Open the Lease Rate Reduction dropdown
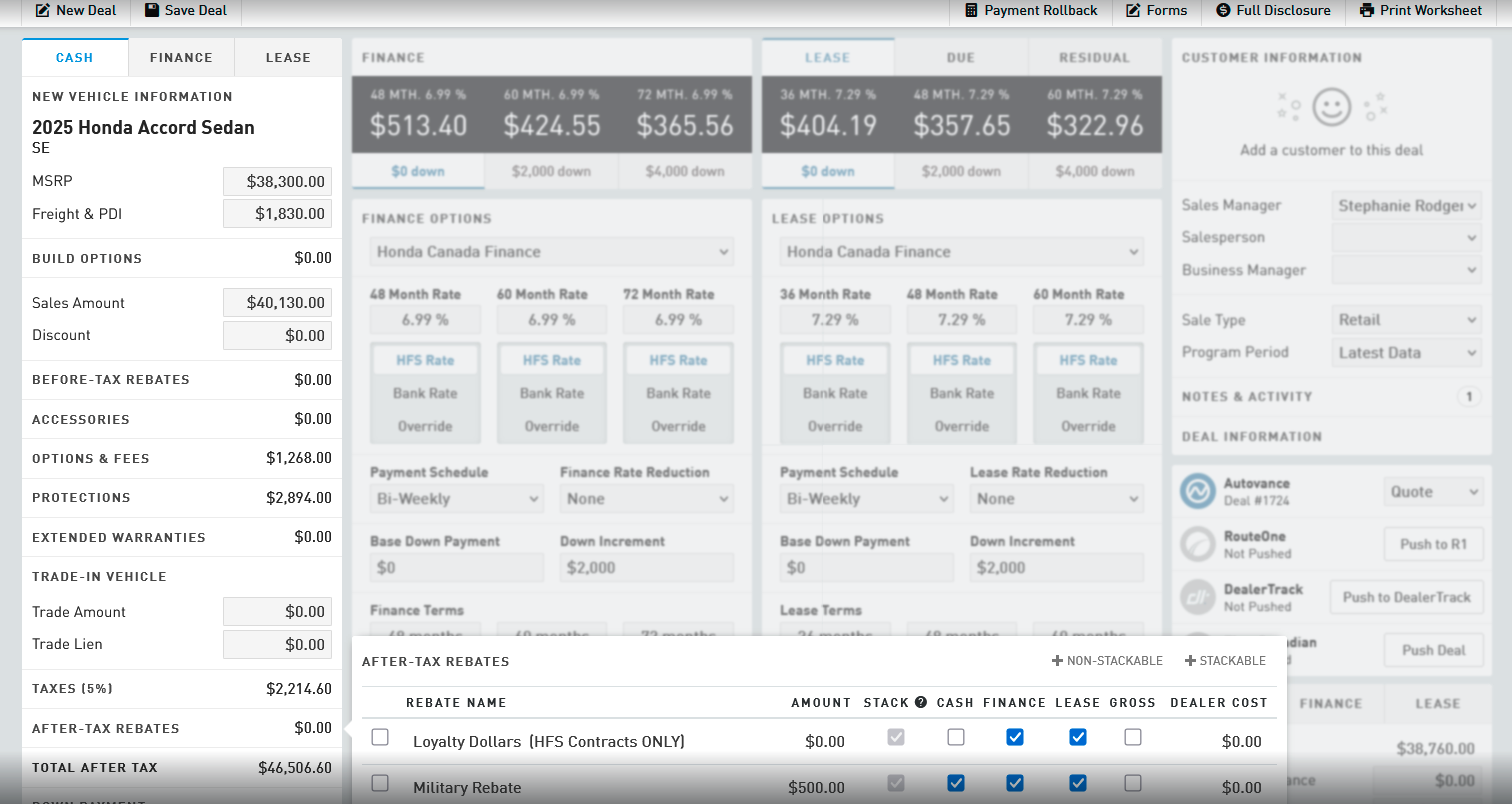Screen dimensions: 1512x804 [x=1057, y=499]
